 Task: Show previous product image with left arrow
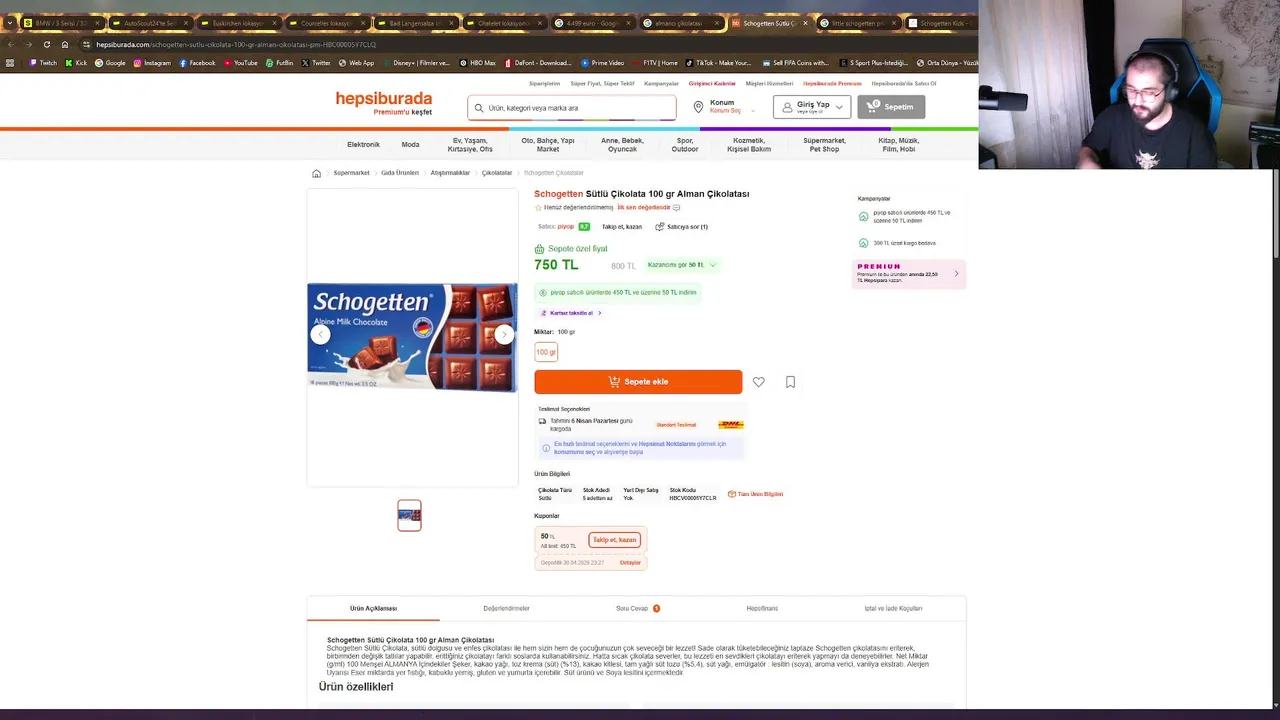click(320, 335)
